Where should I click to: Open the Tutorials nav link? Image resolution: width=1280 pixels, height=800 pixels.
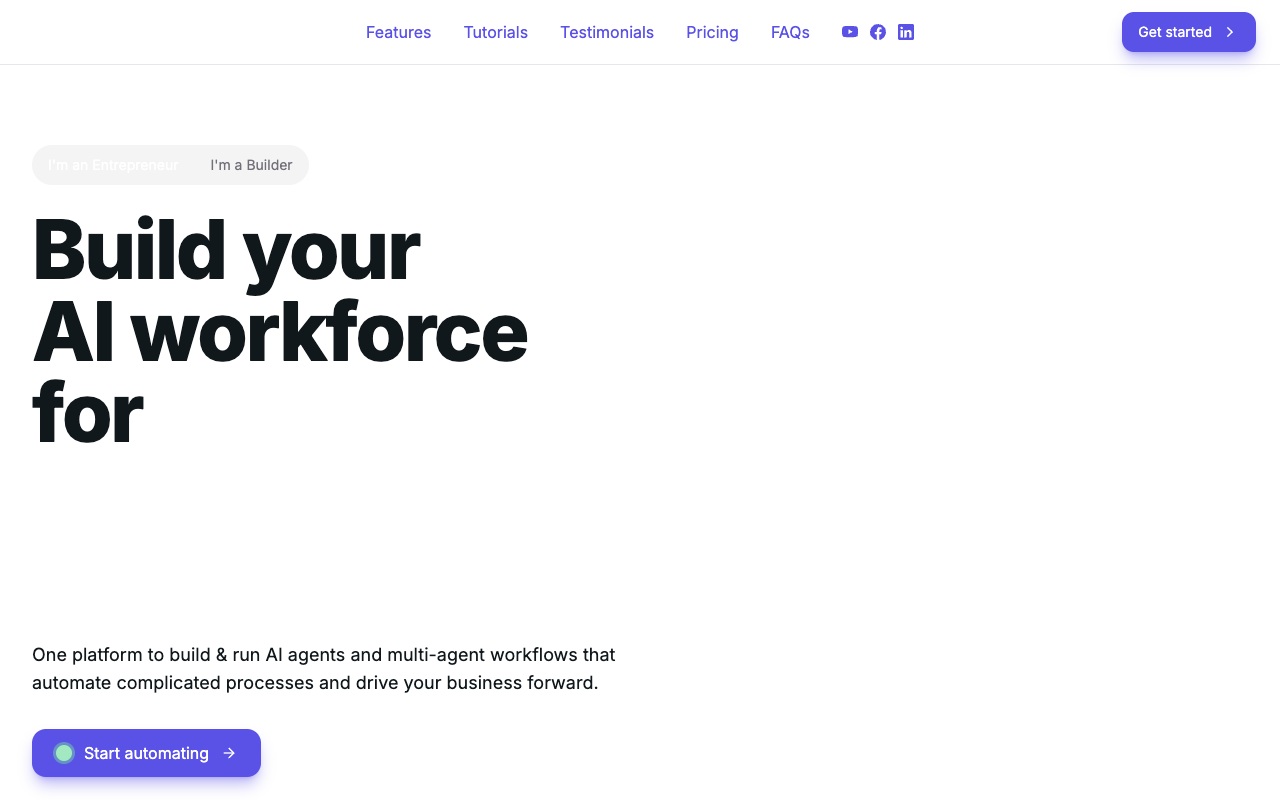point(495,32)
